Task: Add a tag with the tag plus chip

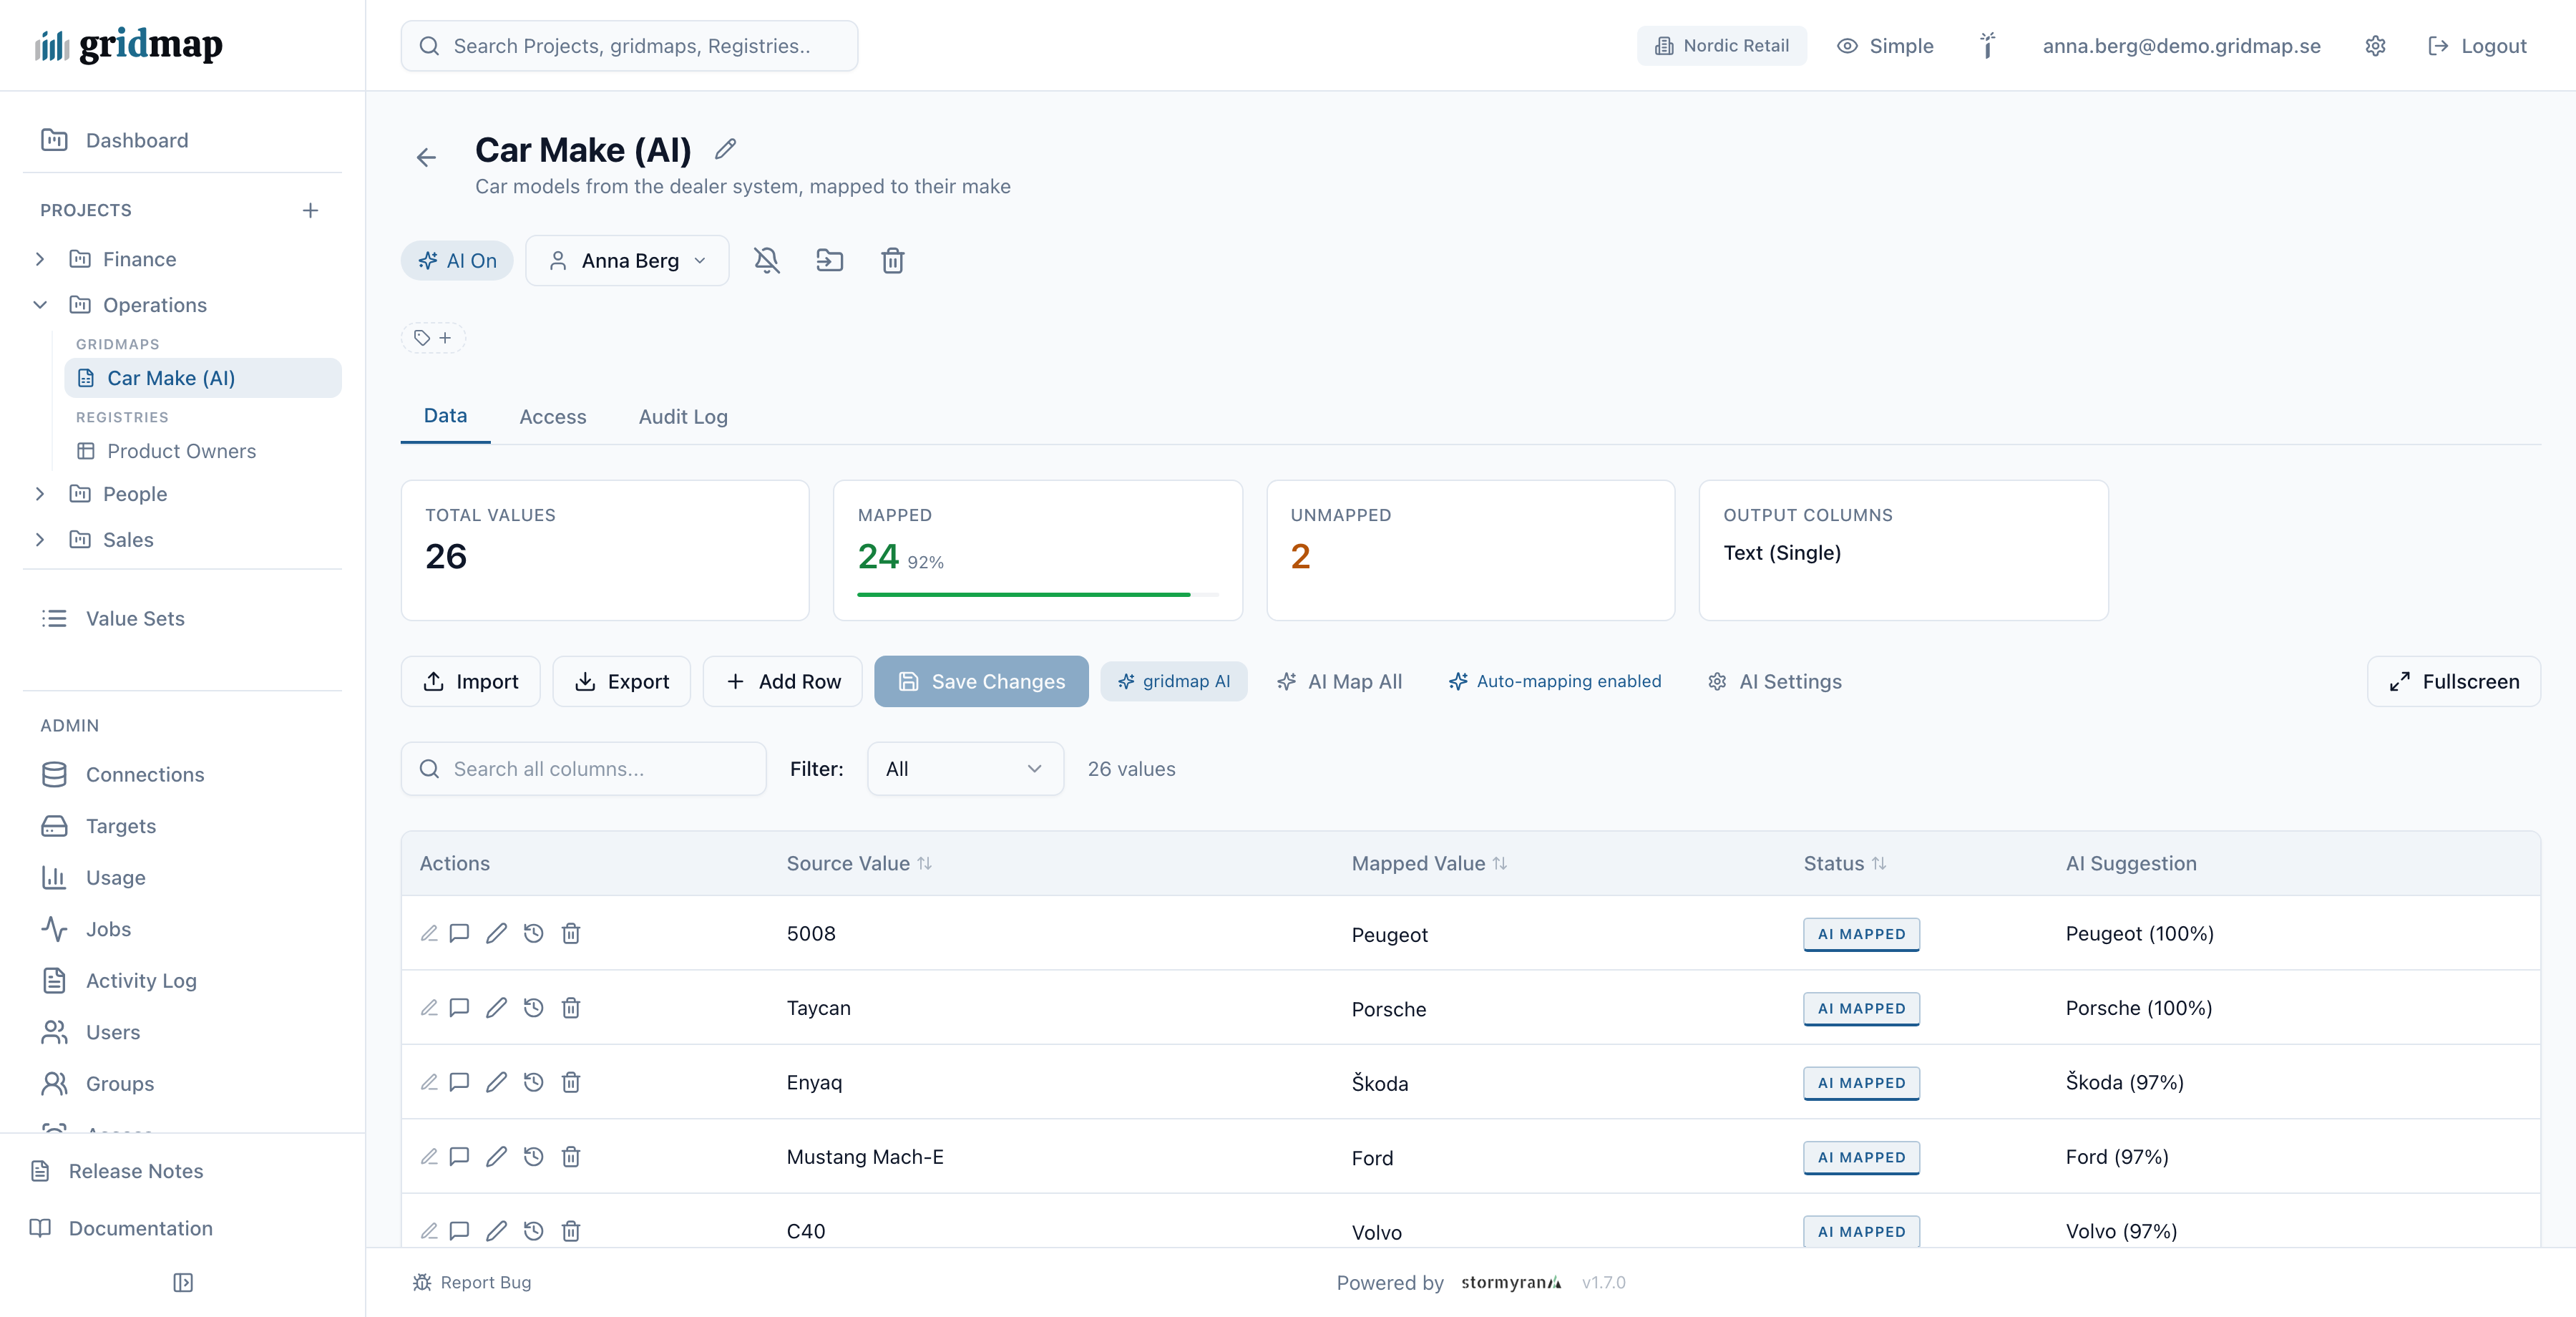Action: click(433, 338)
